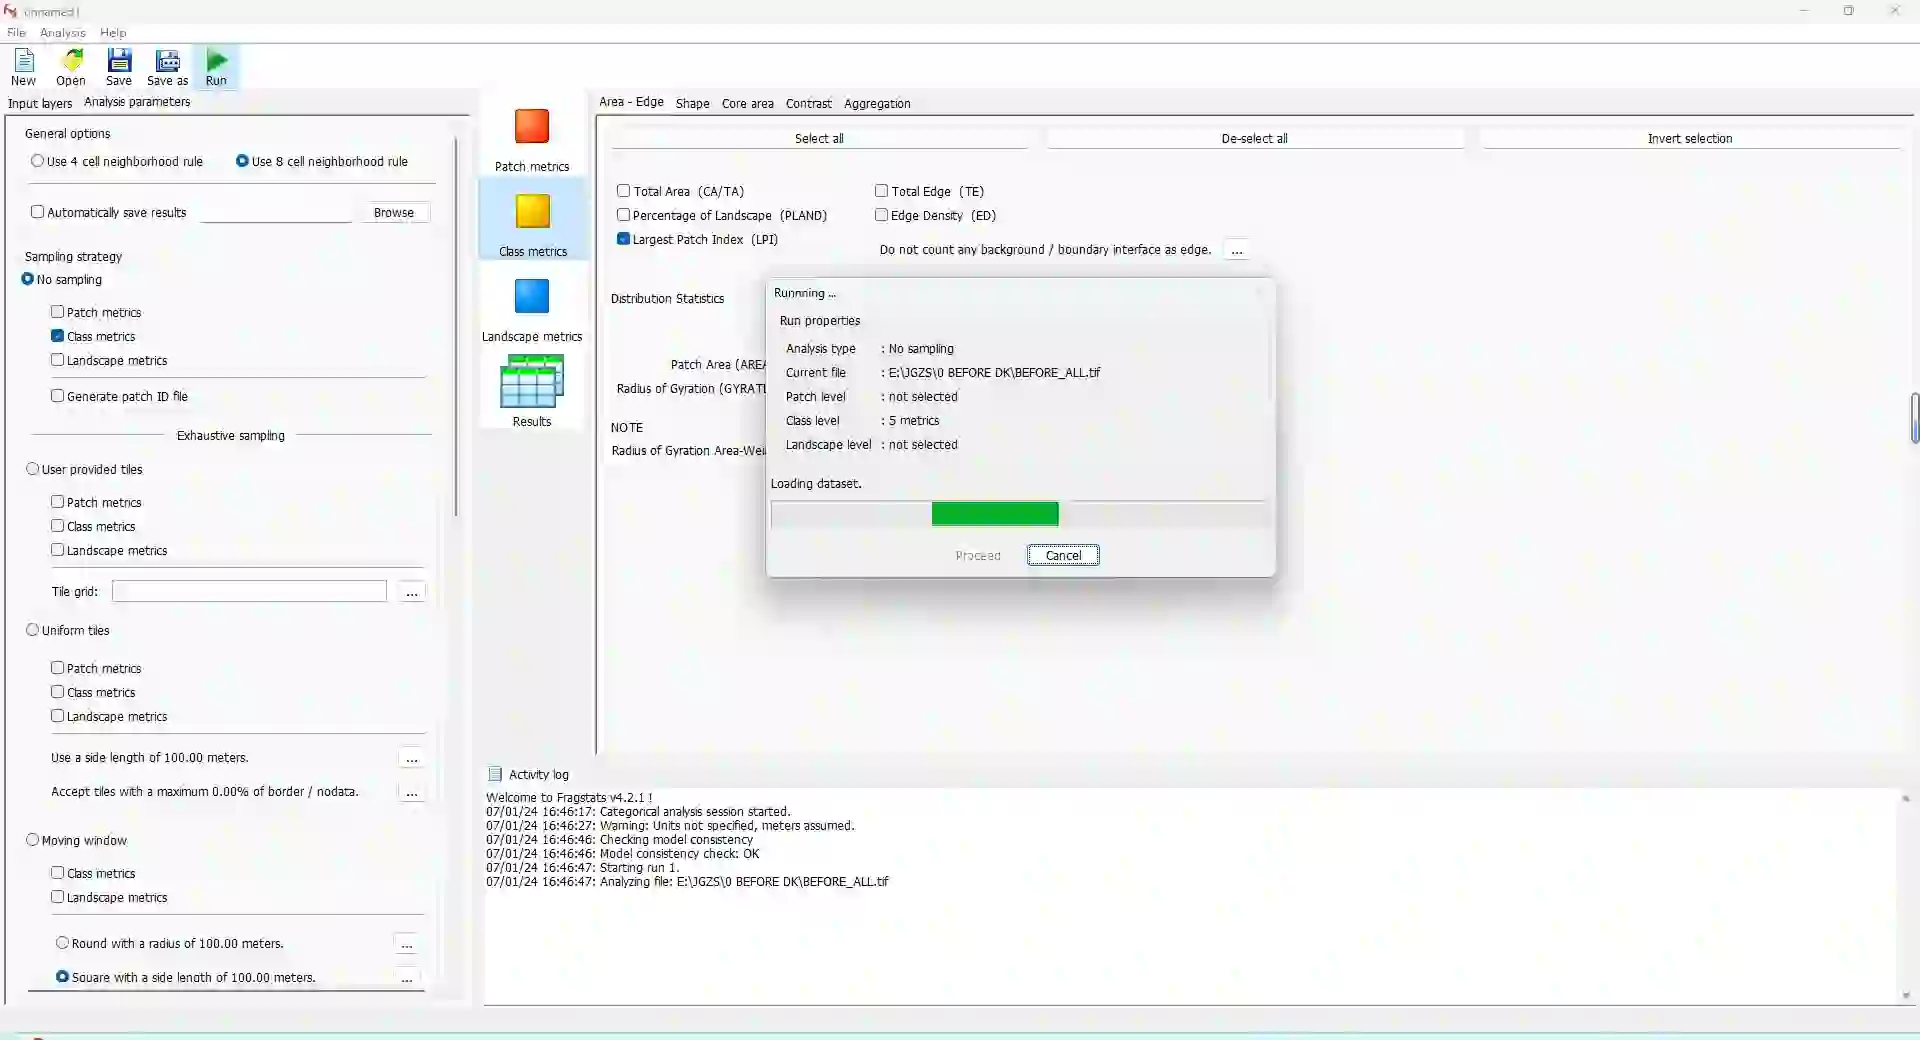
Task: Open ellipsis for maximum border / nodata
Action: (412, 792)
